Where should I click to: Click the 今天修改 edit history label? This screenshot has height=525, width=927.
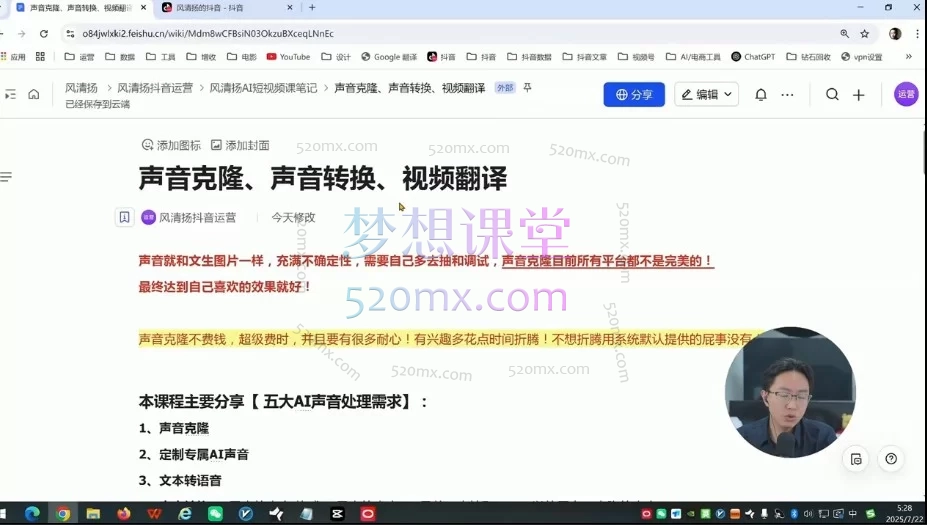coord(293,218)
